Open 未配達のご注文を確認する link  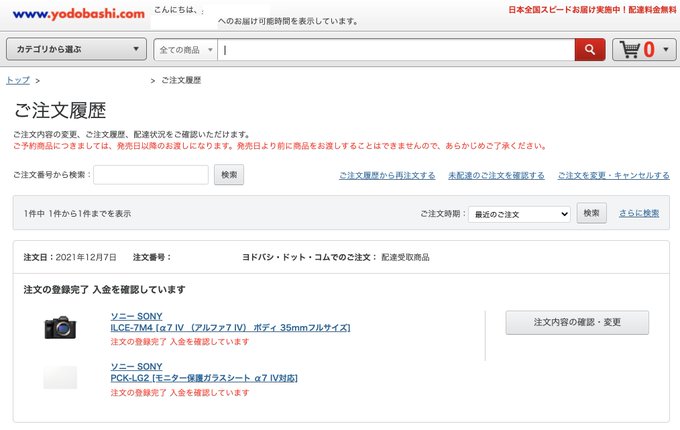497,176
